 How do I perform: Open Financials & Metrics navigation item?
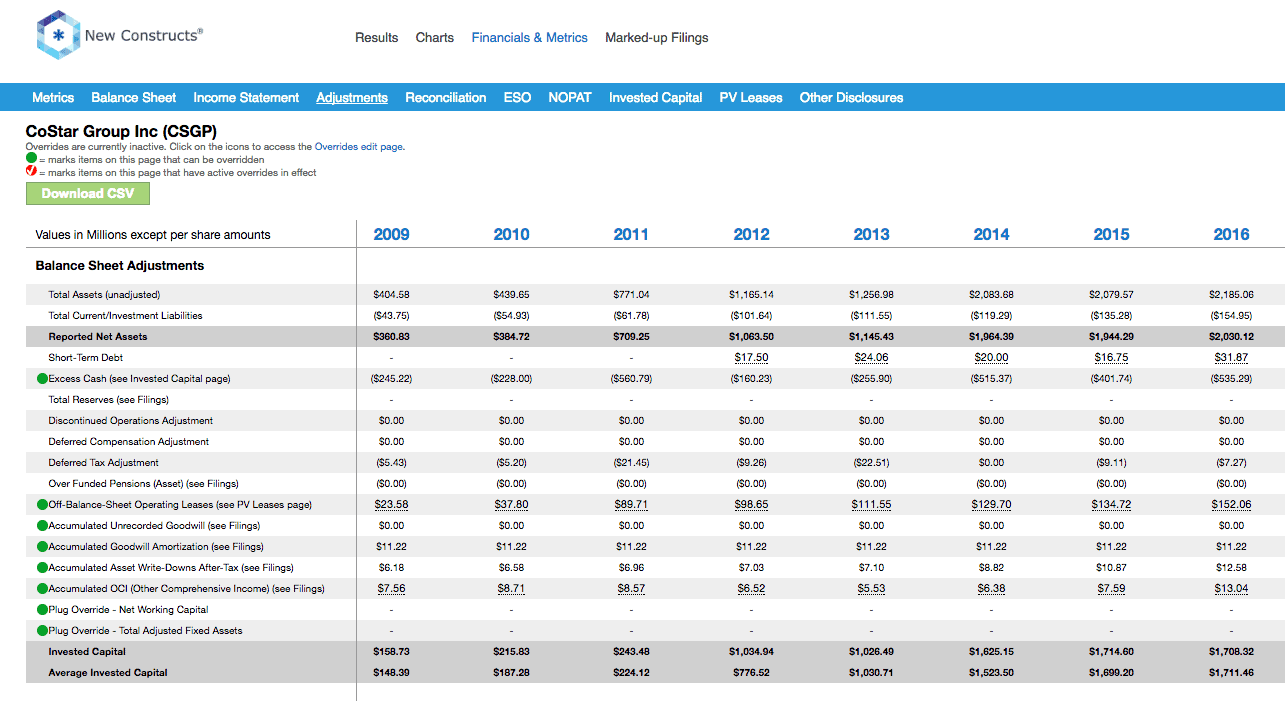pos(530,38)
